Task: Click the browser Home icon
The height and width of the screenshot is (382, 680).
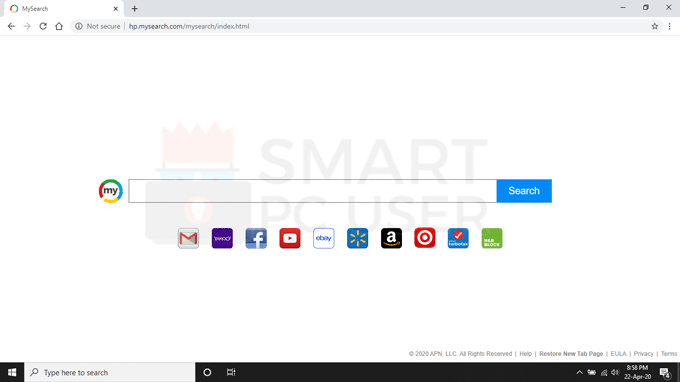Action: pyautogui.click(x=59, y=26)
